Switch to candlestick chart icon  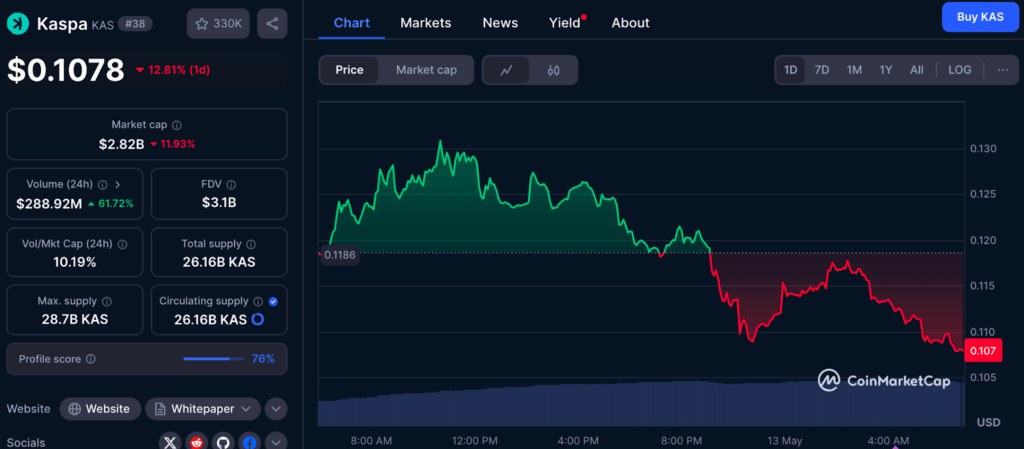tap(553, 70)
